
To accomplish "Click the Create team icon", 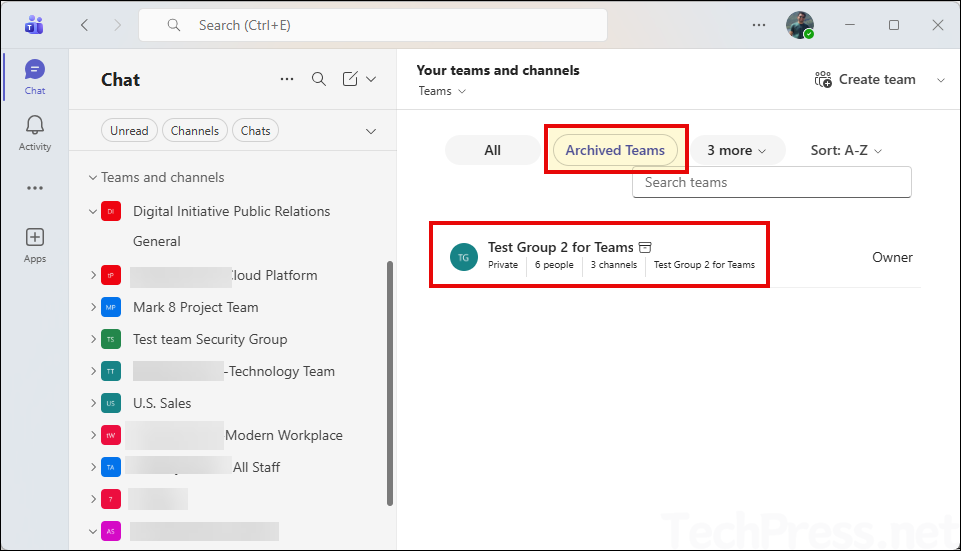I will point(822,80).
